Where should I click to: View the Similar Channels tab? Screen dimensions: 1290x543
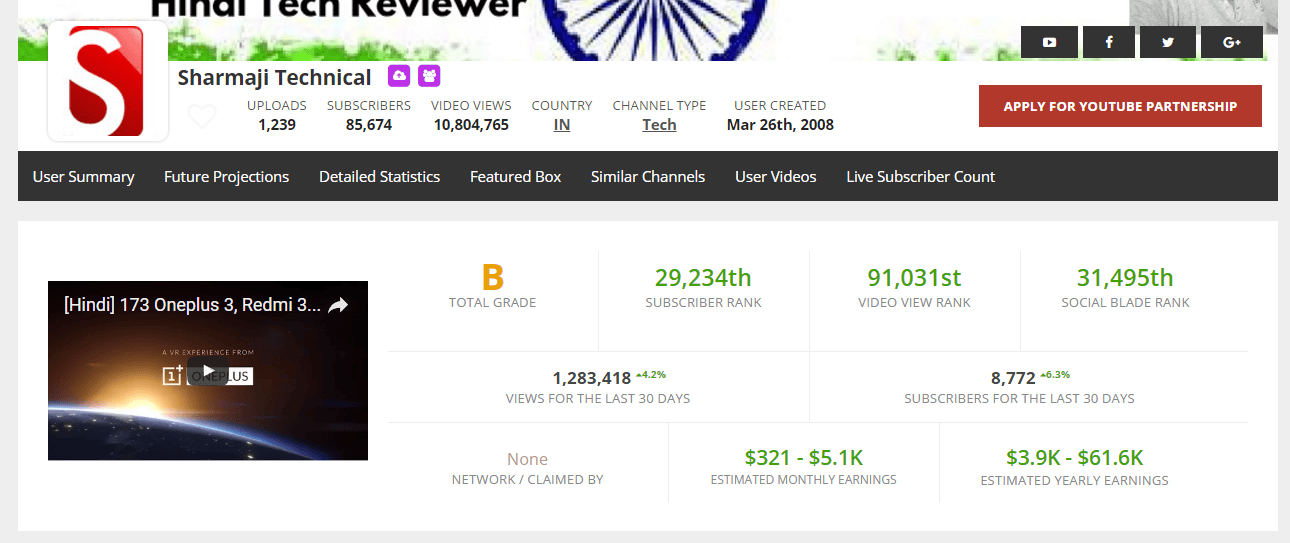click(x=648, y=176)
